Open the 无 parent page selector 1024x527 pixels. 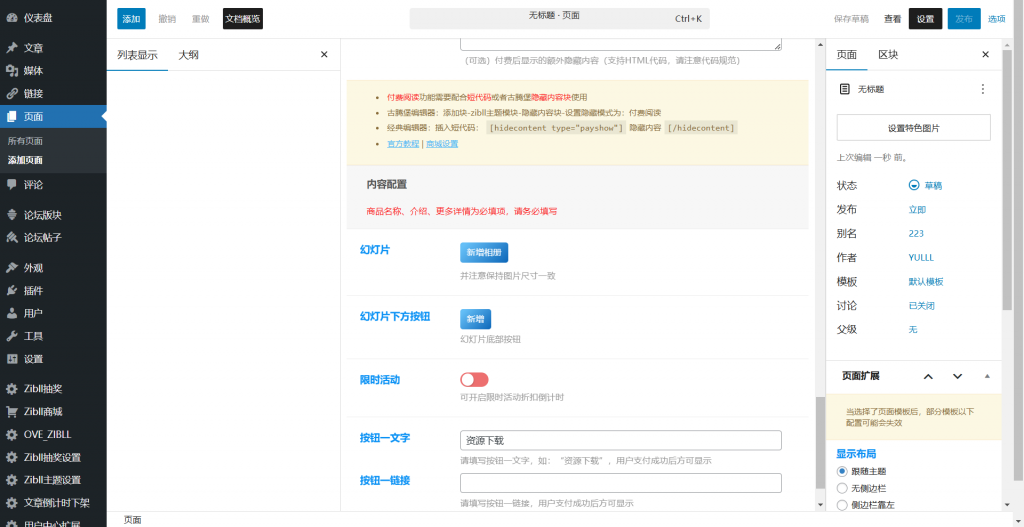[913, 330]
